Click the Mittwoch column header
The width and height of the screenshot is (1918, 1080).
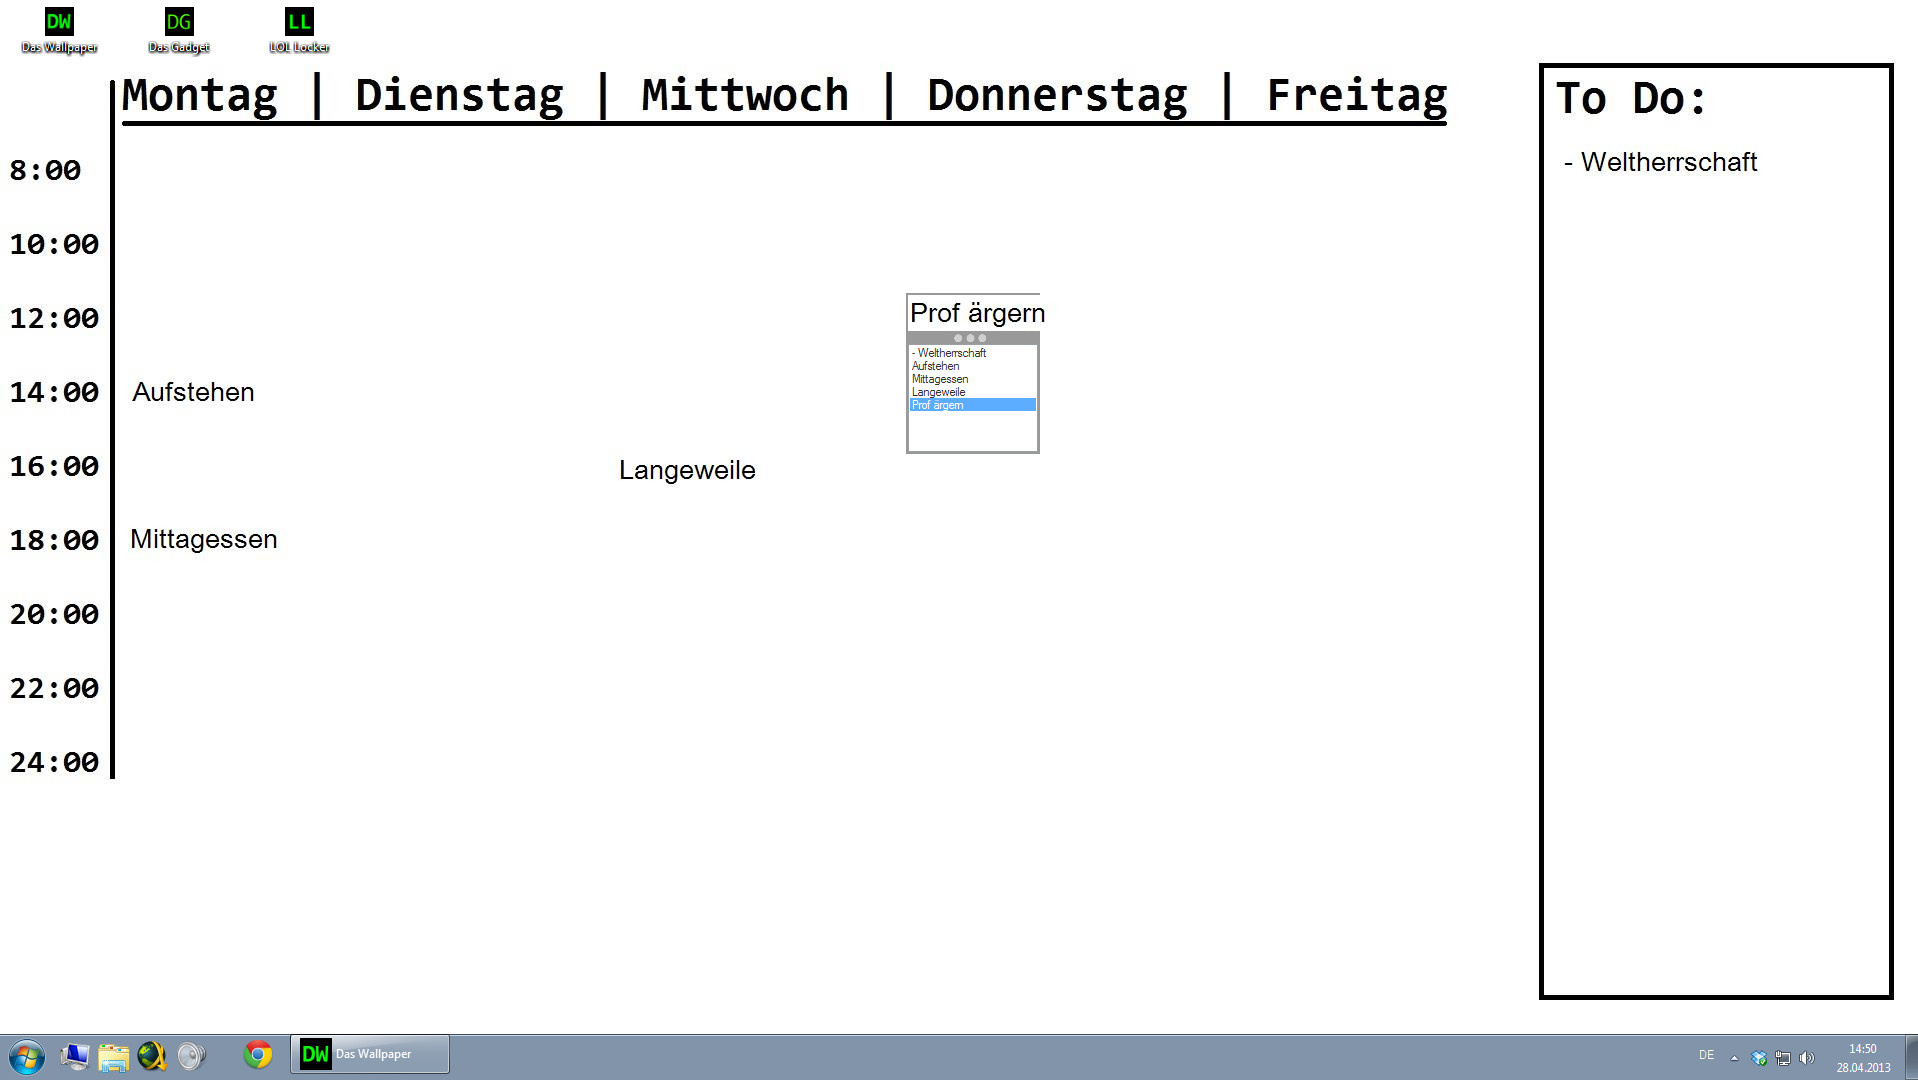pos(745,96)
